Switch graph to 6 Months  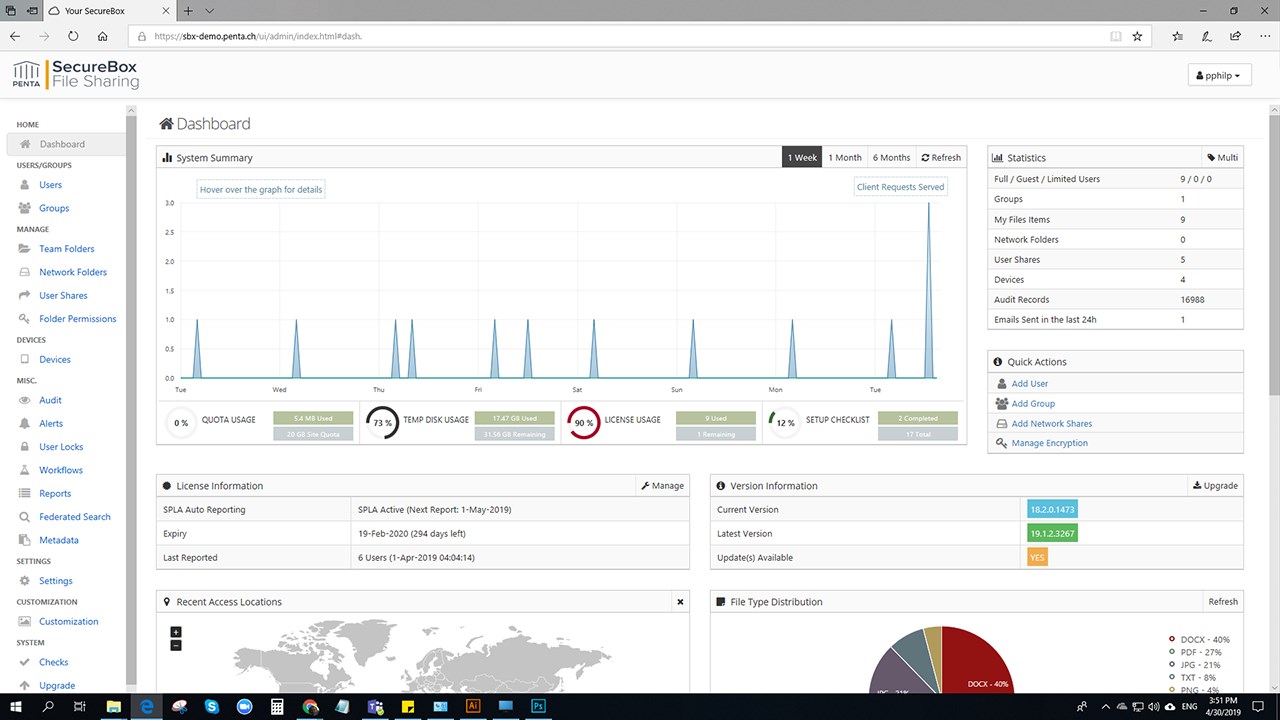(x=891, y=158)
